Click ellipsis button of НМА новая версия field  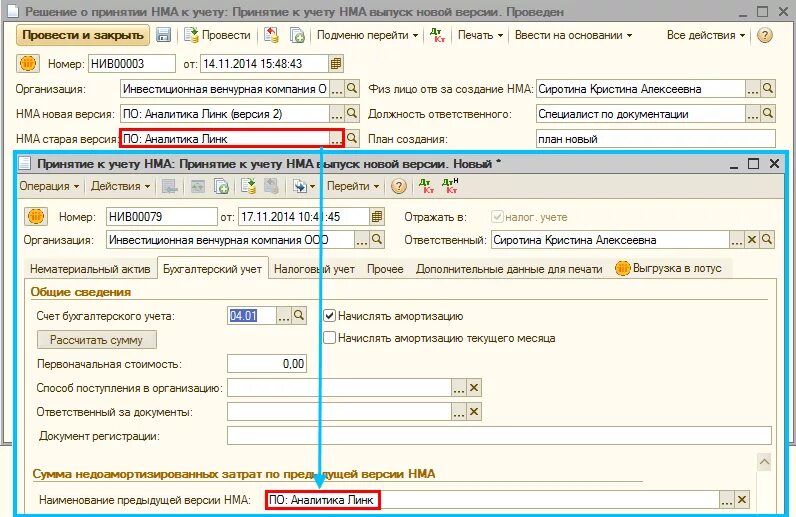pyautogui.click(x=337, y=114)
